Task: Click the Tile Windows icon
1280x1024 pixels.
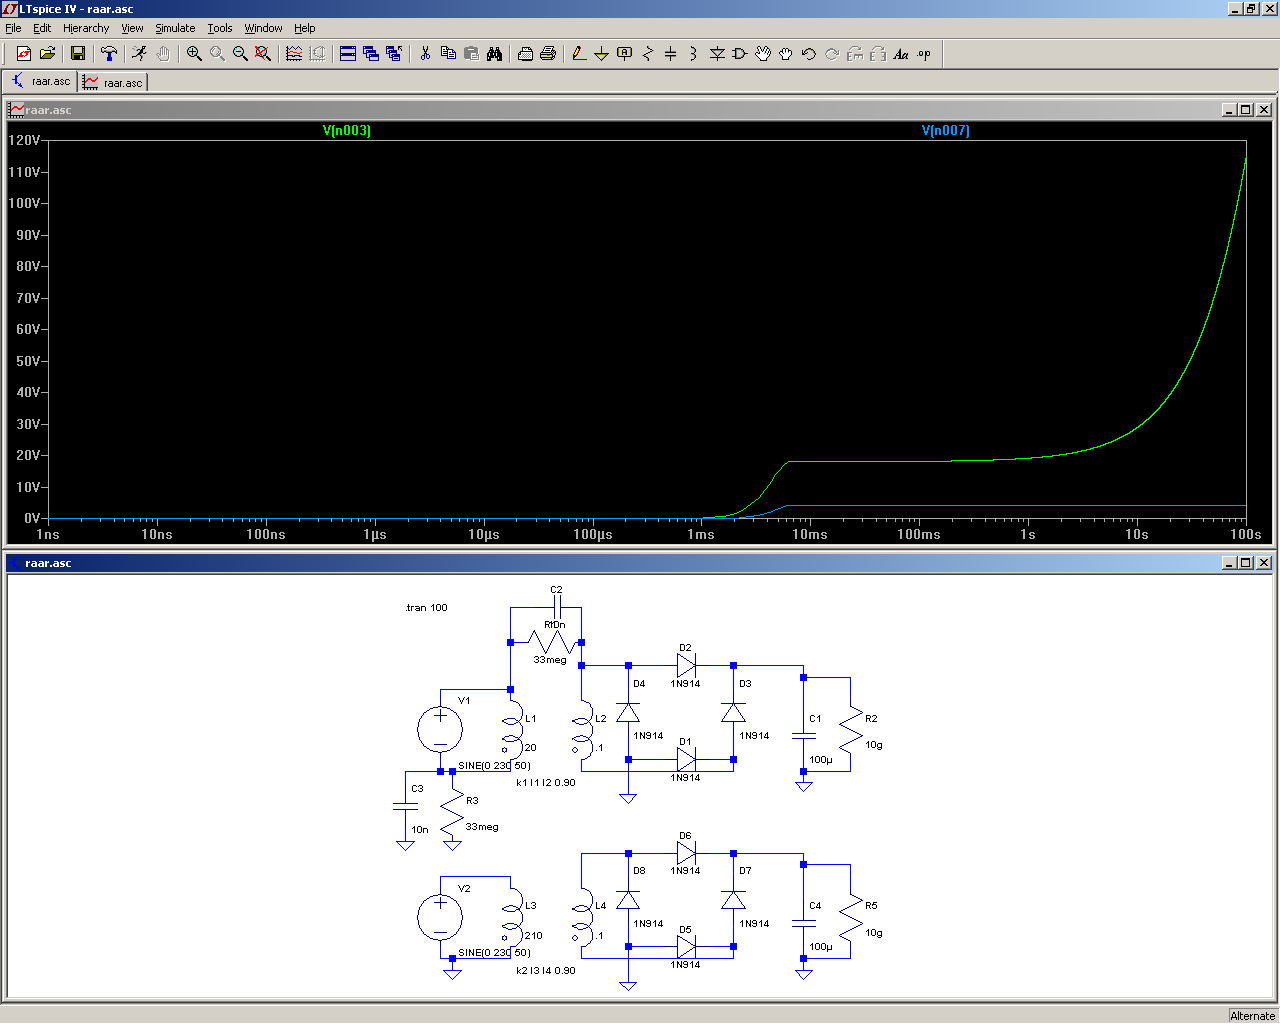Action: 348,54
